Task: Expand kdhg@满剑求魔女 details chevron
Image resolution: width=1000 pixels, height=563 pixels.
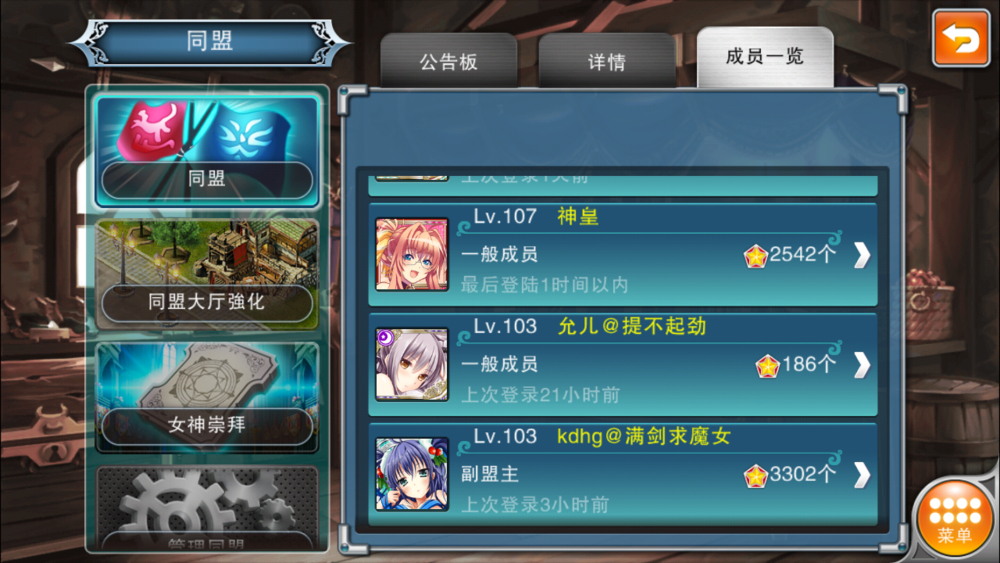Action: click(x=862, y=475)
